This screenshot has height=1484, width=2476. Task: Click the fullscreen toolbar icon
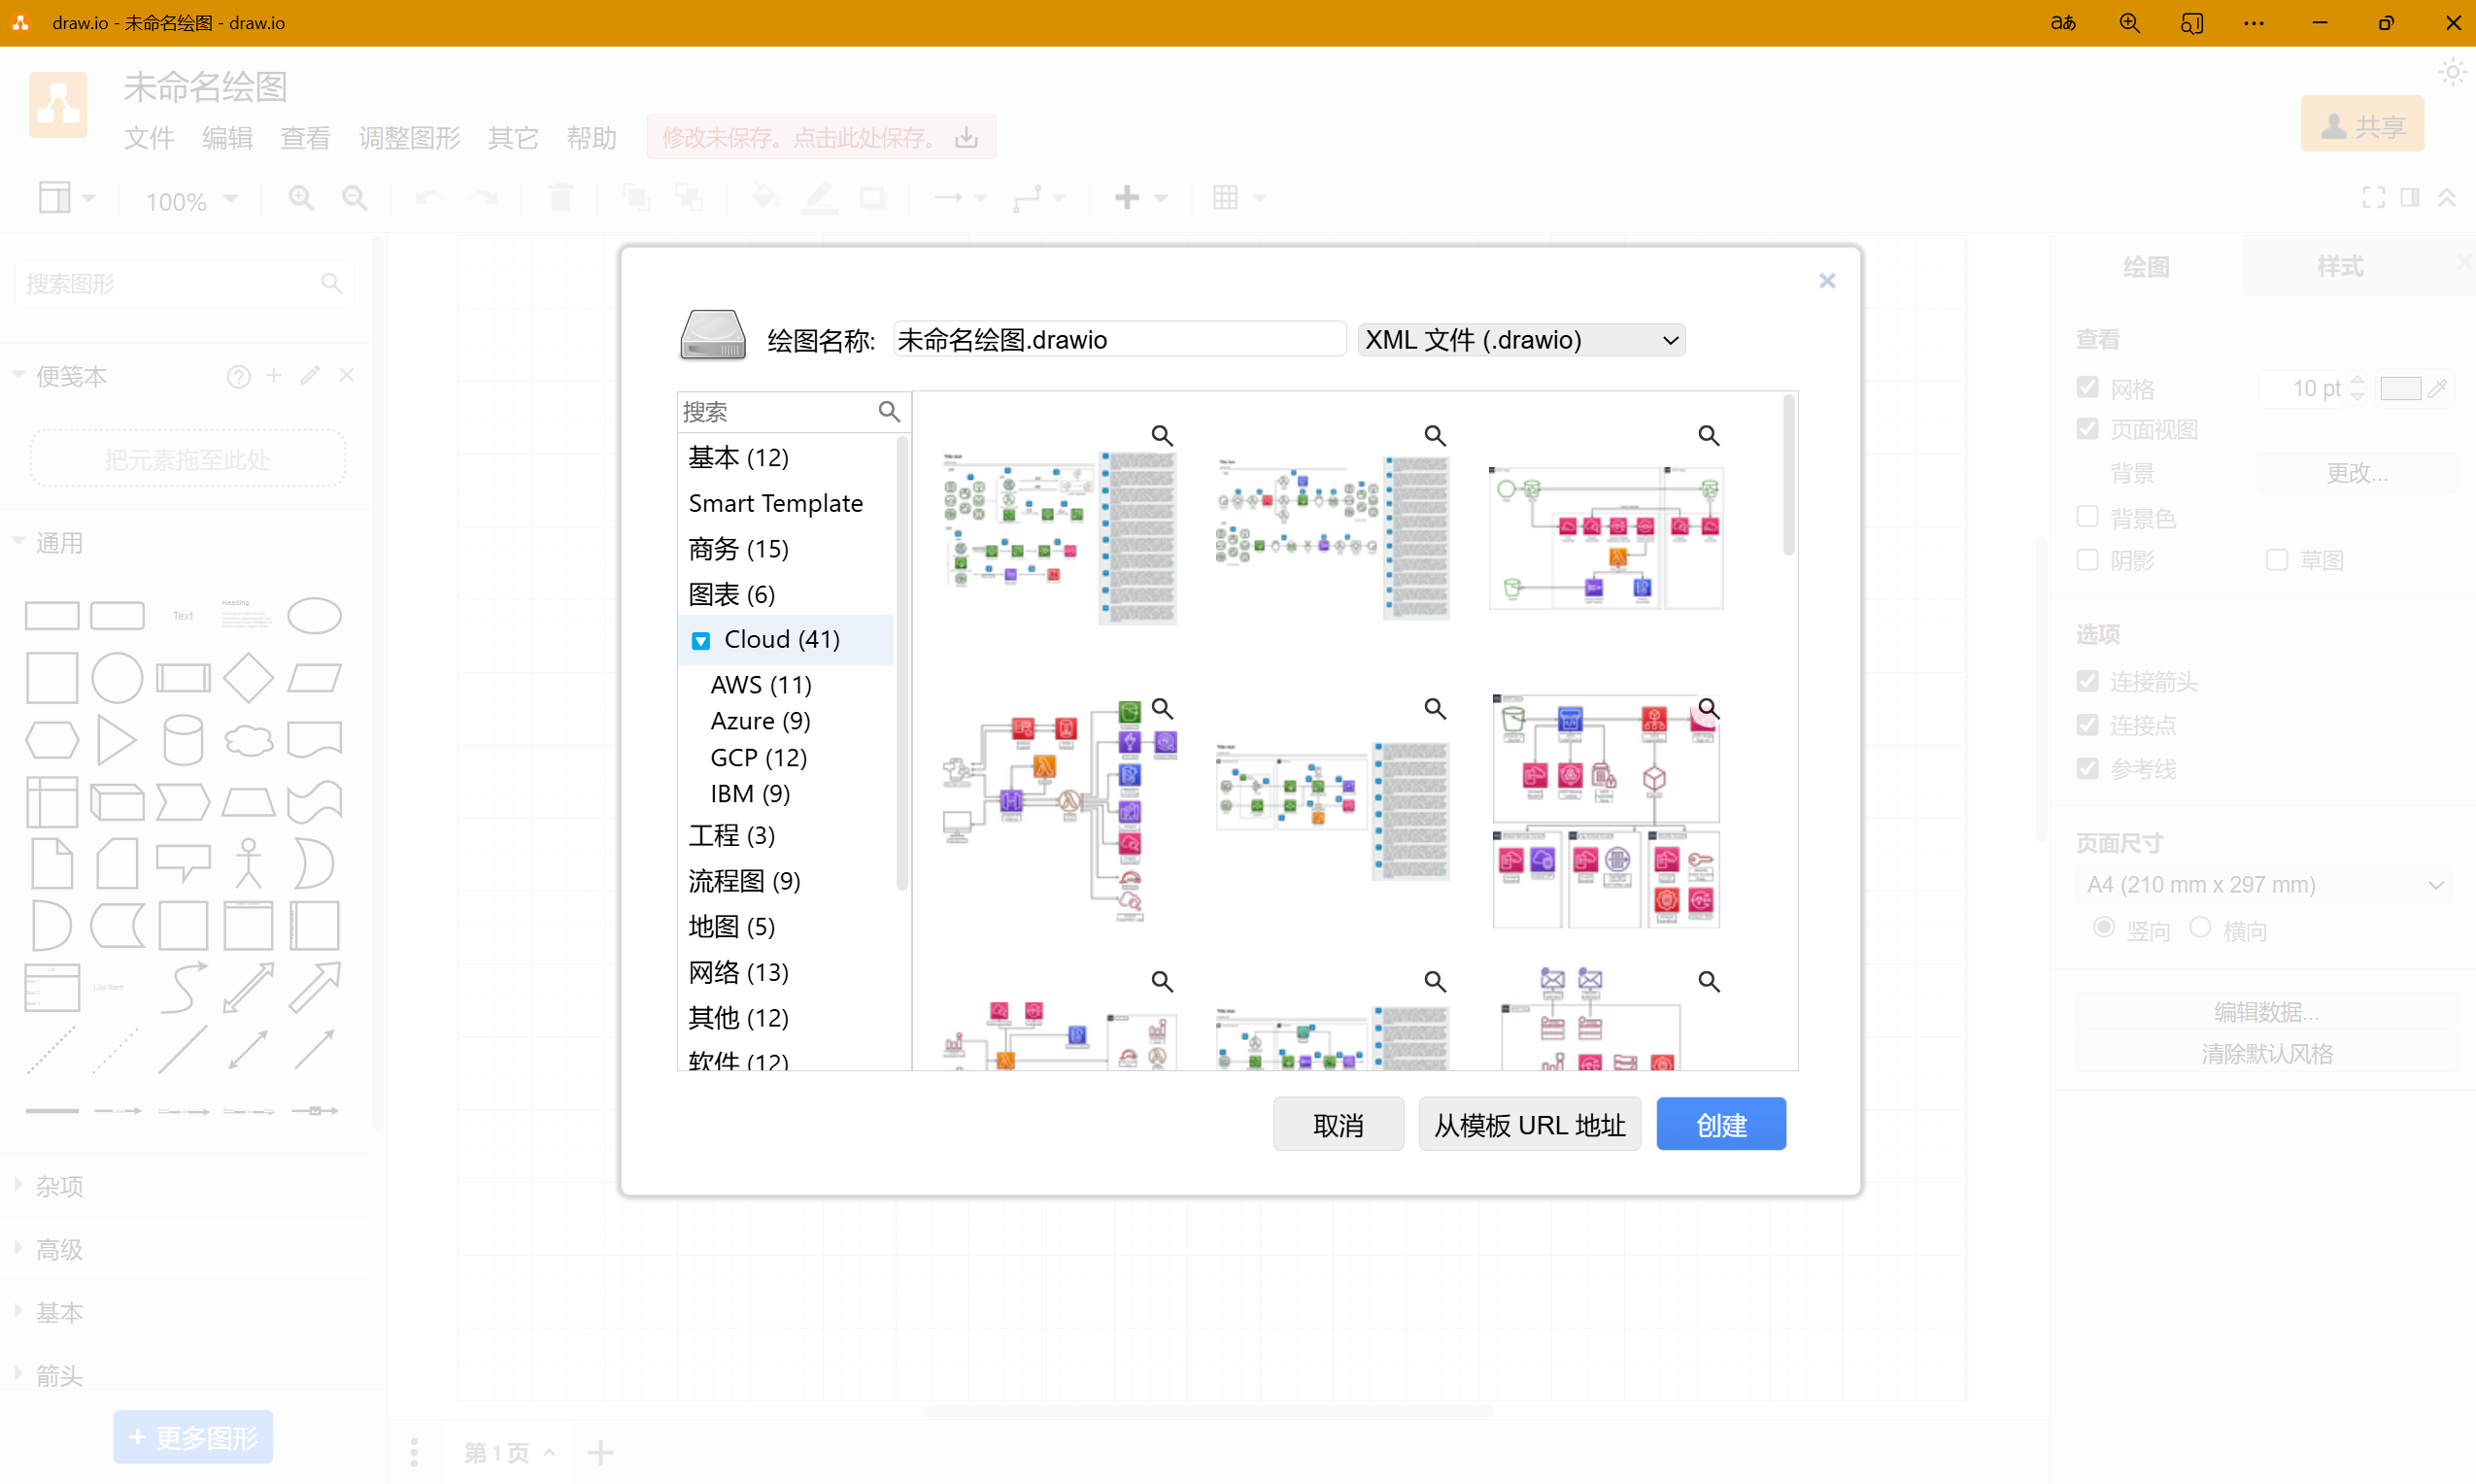pyautogui.click(x=2373, y=198)
